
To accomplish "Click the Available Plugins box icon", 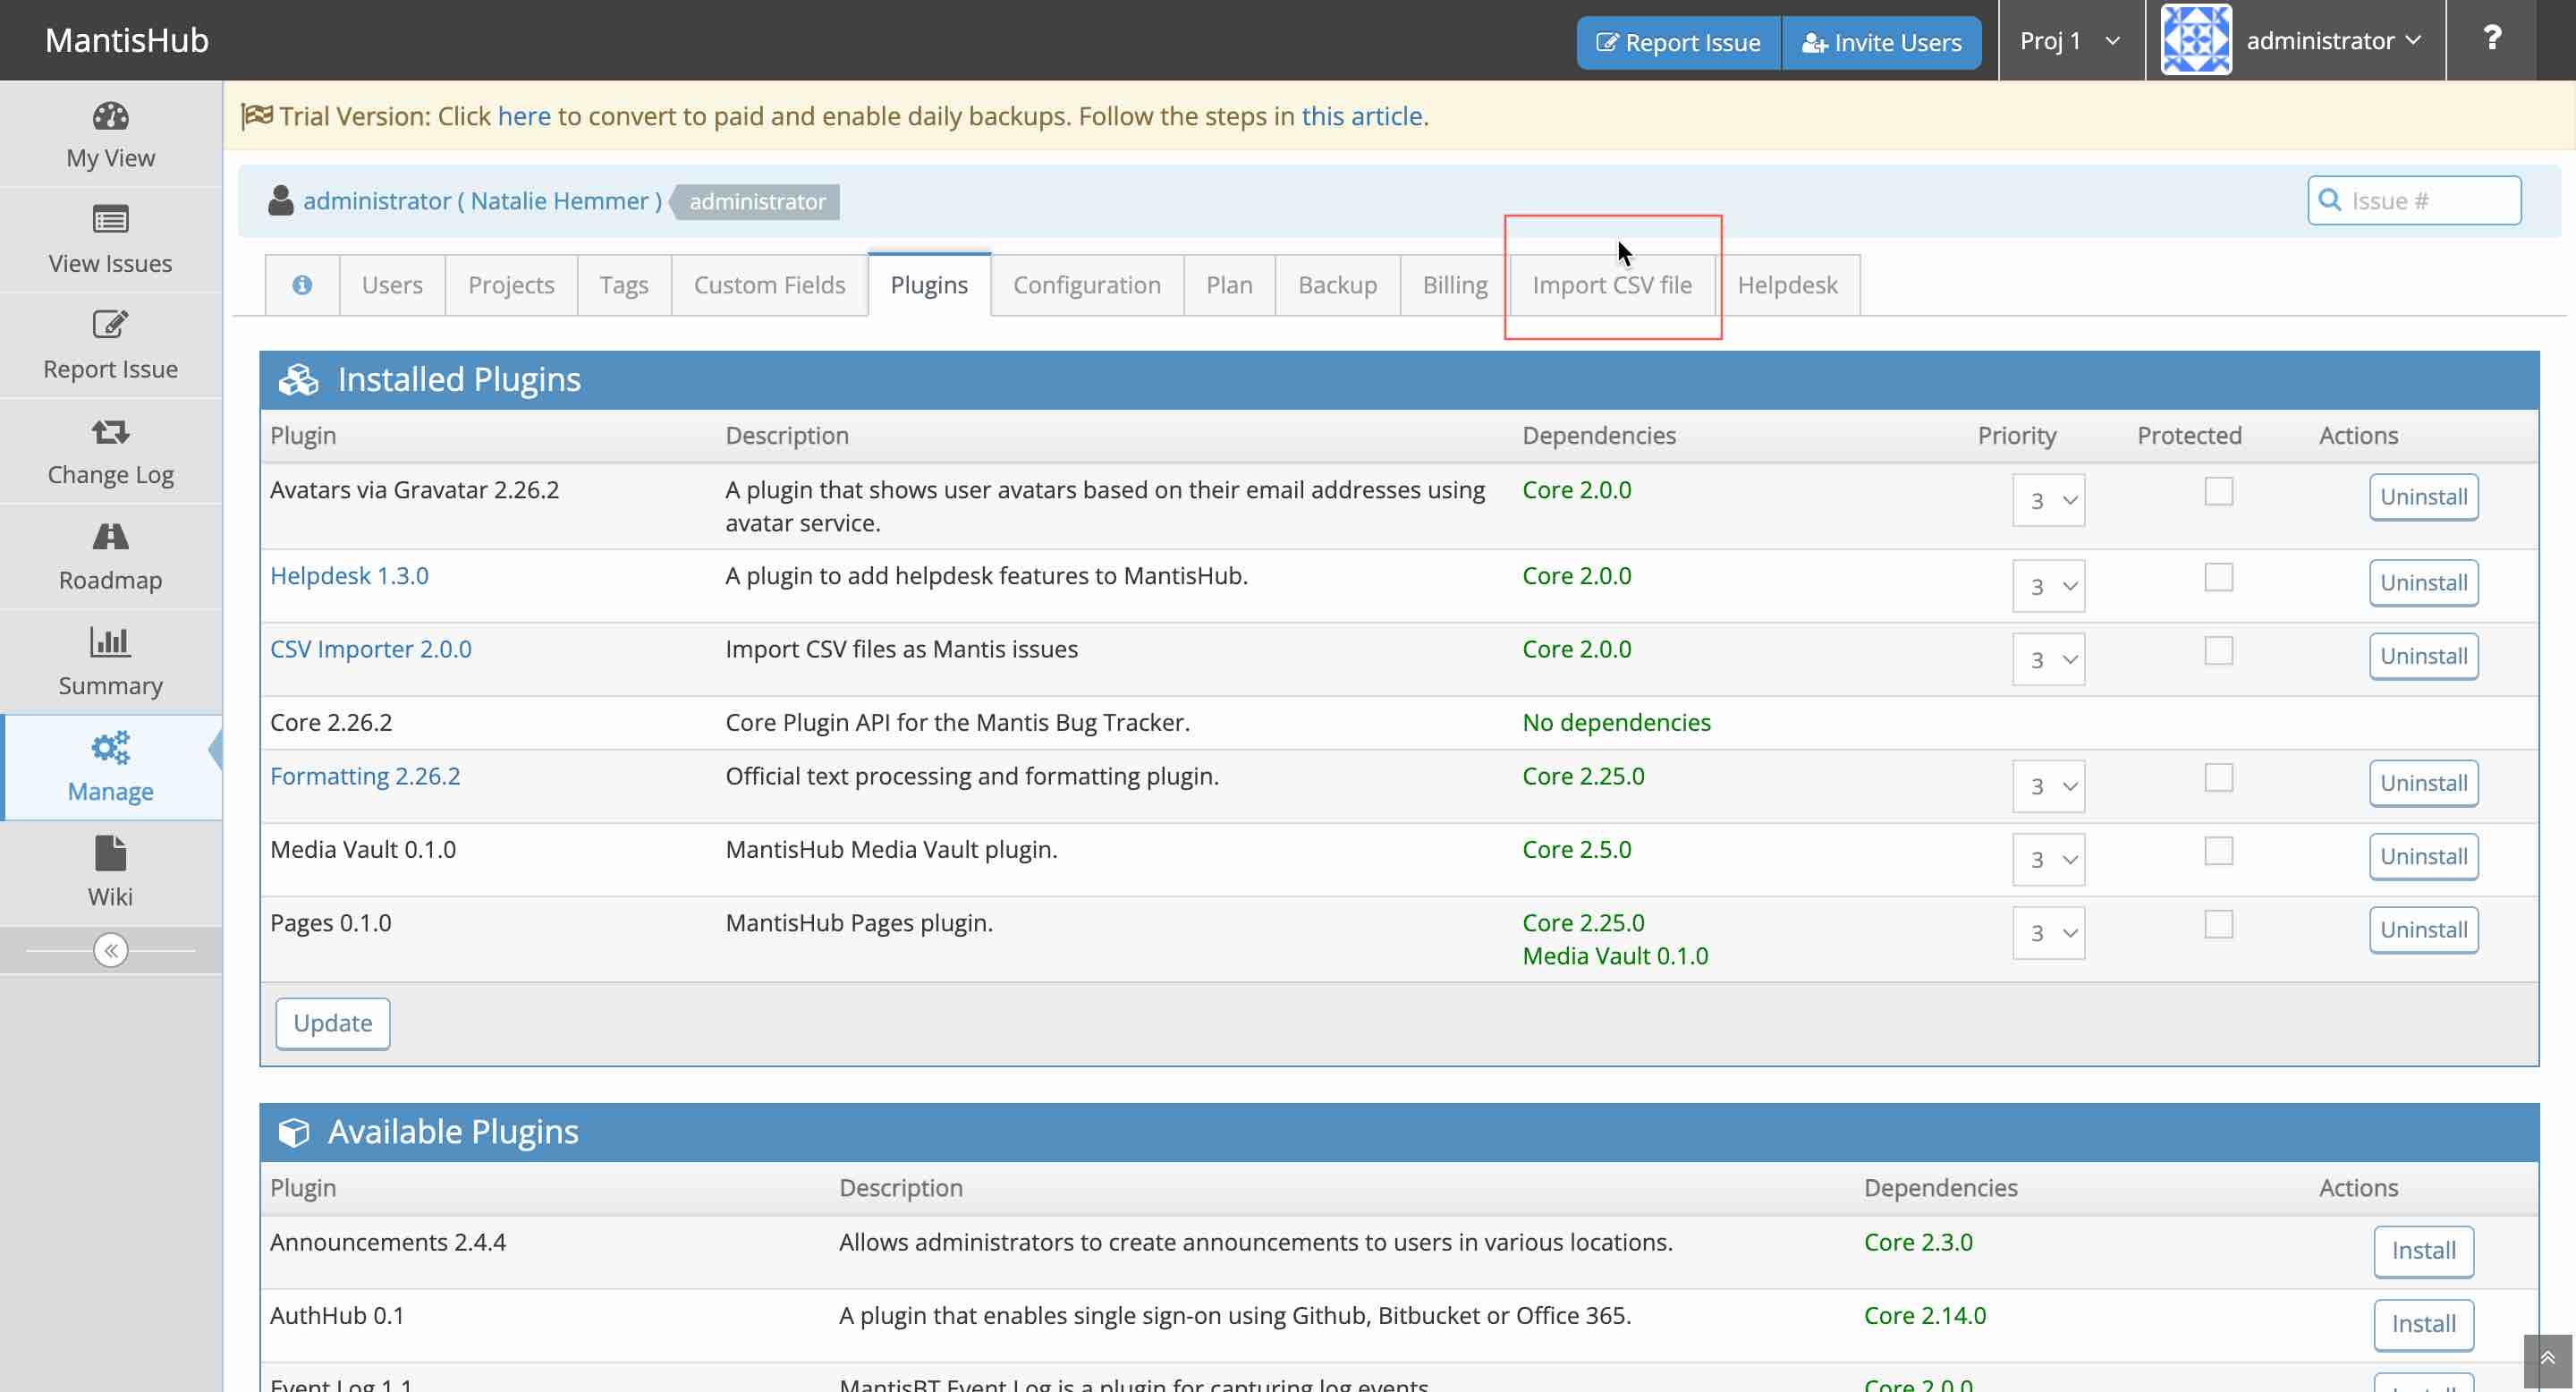I will click(x=294, y=1132).
